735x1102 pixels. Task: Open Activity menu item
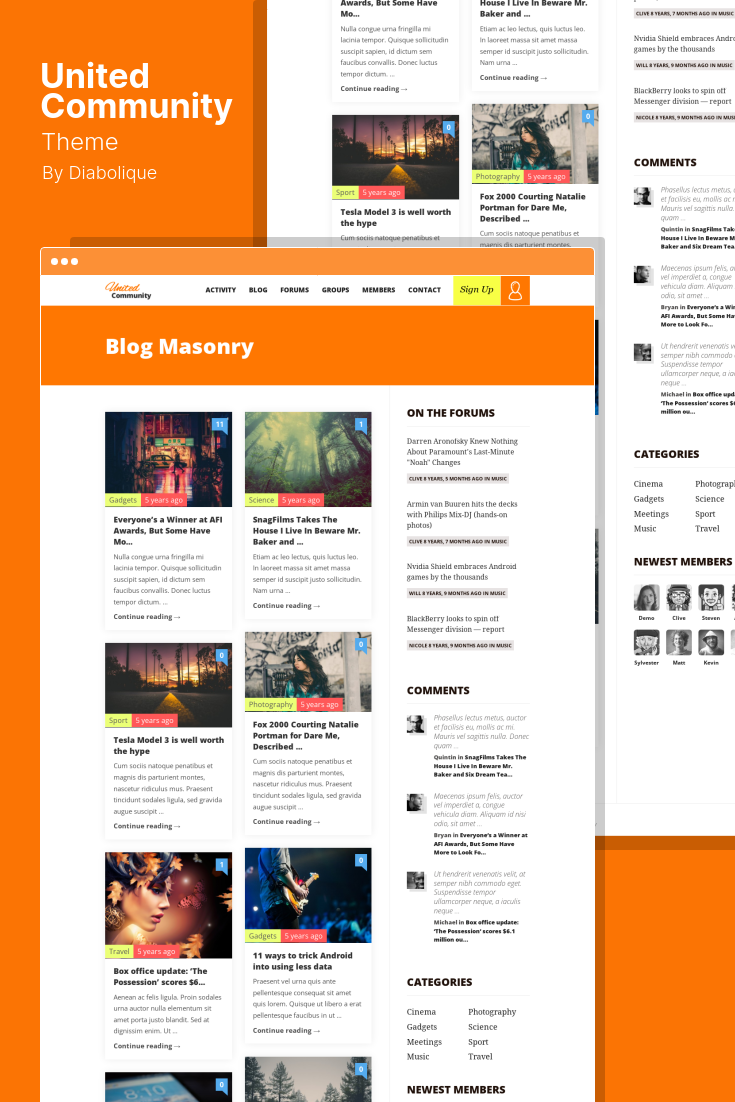pos(221,290)
